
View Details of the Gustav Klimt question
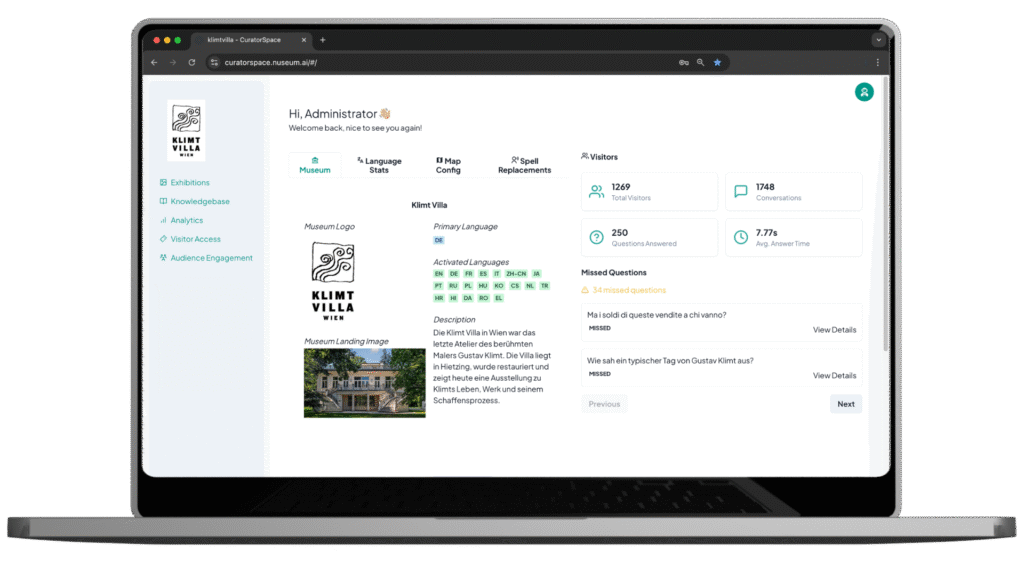pyautogui.click(x=834, y=376)
